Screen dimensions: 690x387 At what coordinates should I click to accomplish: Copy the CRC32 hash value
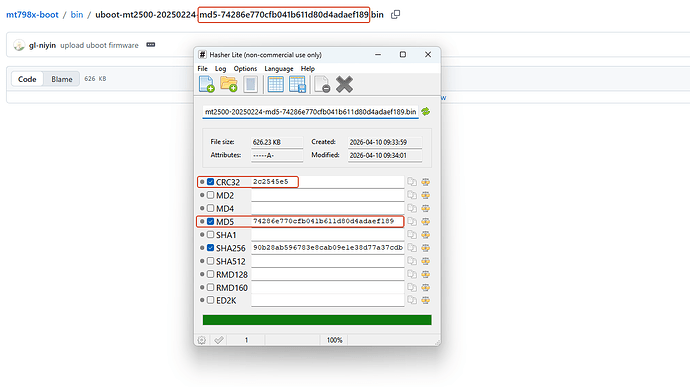point(412,182)
